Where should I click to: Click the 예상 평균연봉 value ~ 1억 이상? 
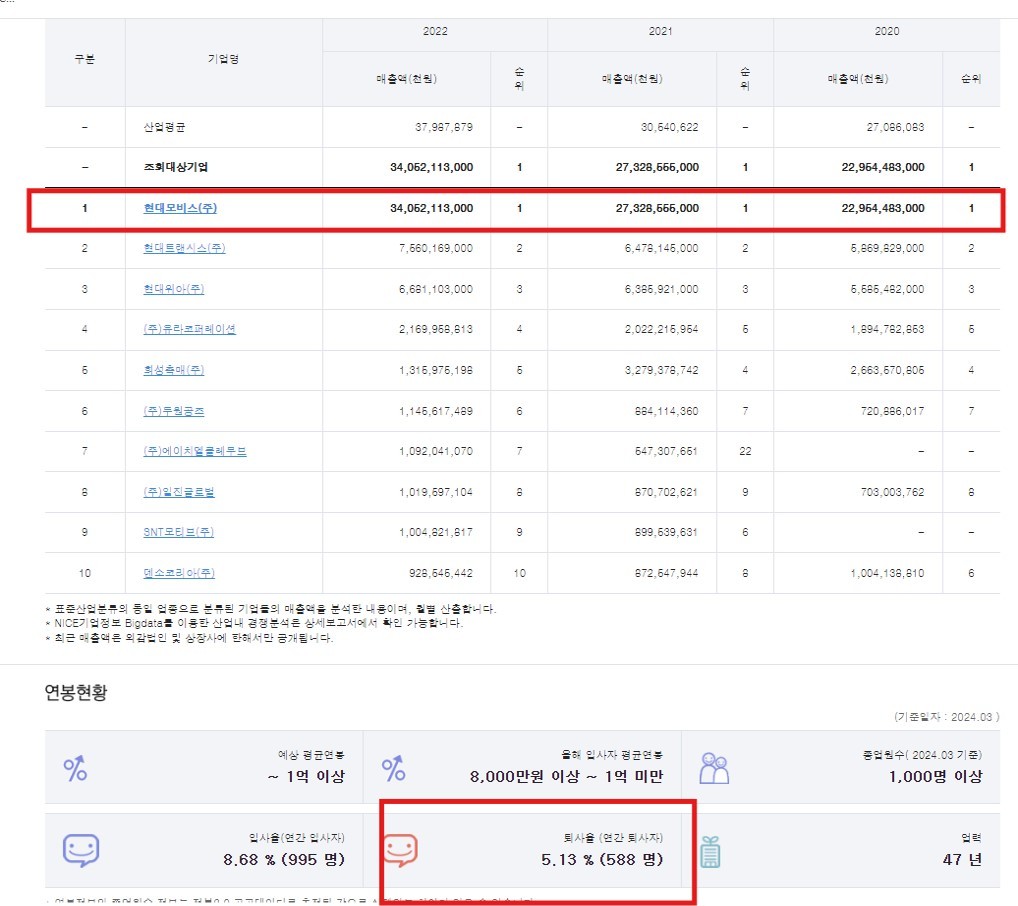click(306, 776)
